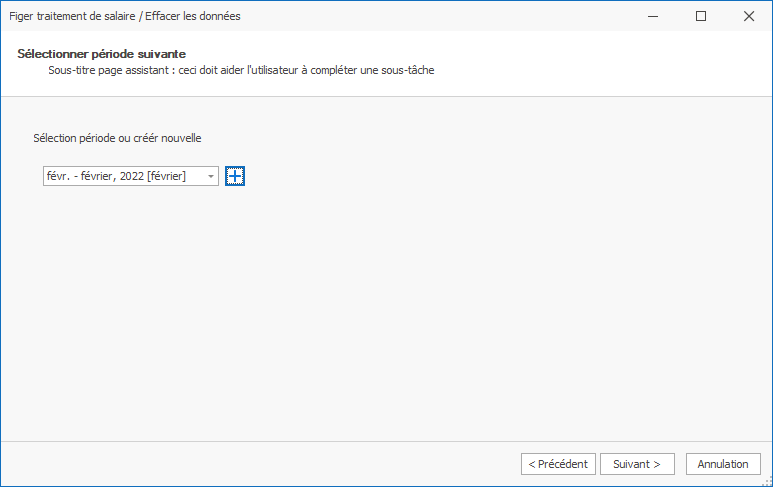
Task: Proceed by pressing Suivant
Action: pyautogui.click(x=636, y=464)
